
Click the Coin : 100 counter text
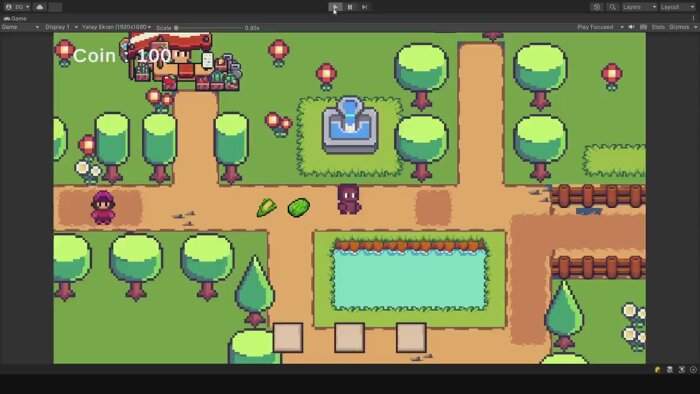tap(122, 56)
